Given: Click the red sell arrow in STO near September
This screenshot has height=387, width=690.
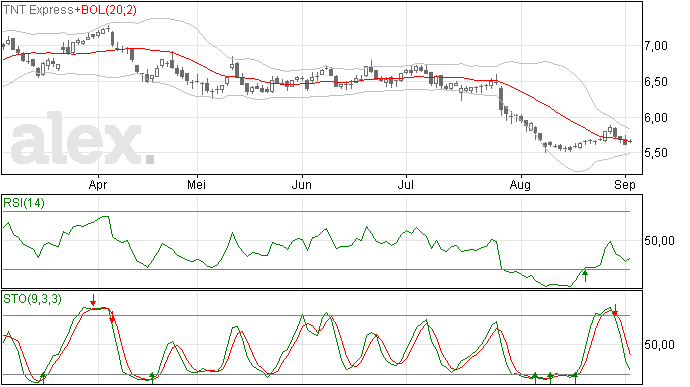Looking at the screenshot, I should coord(615,310).
